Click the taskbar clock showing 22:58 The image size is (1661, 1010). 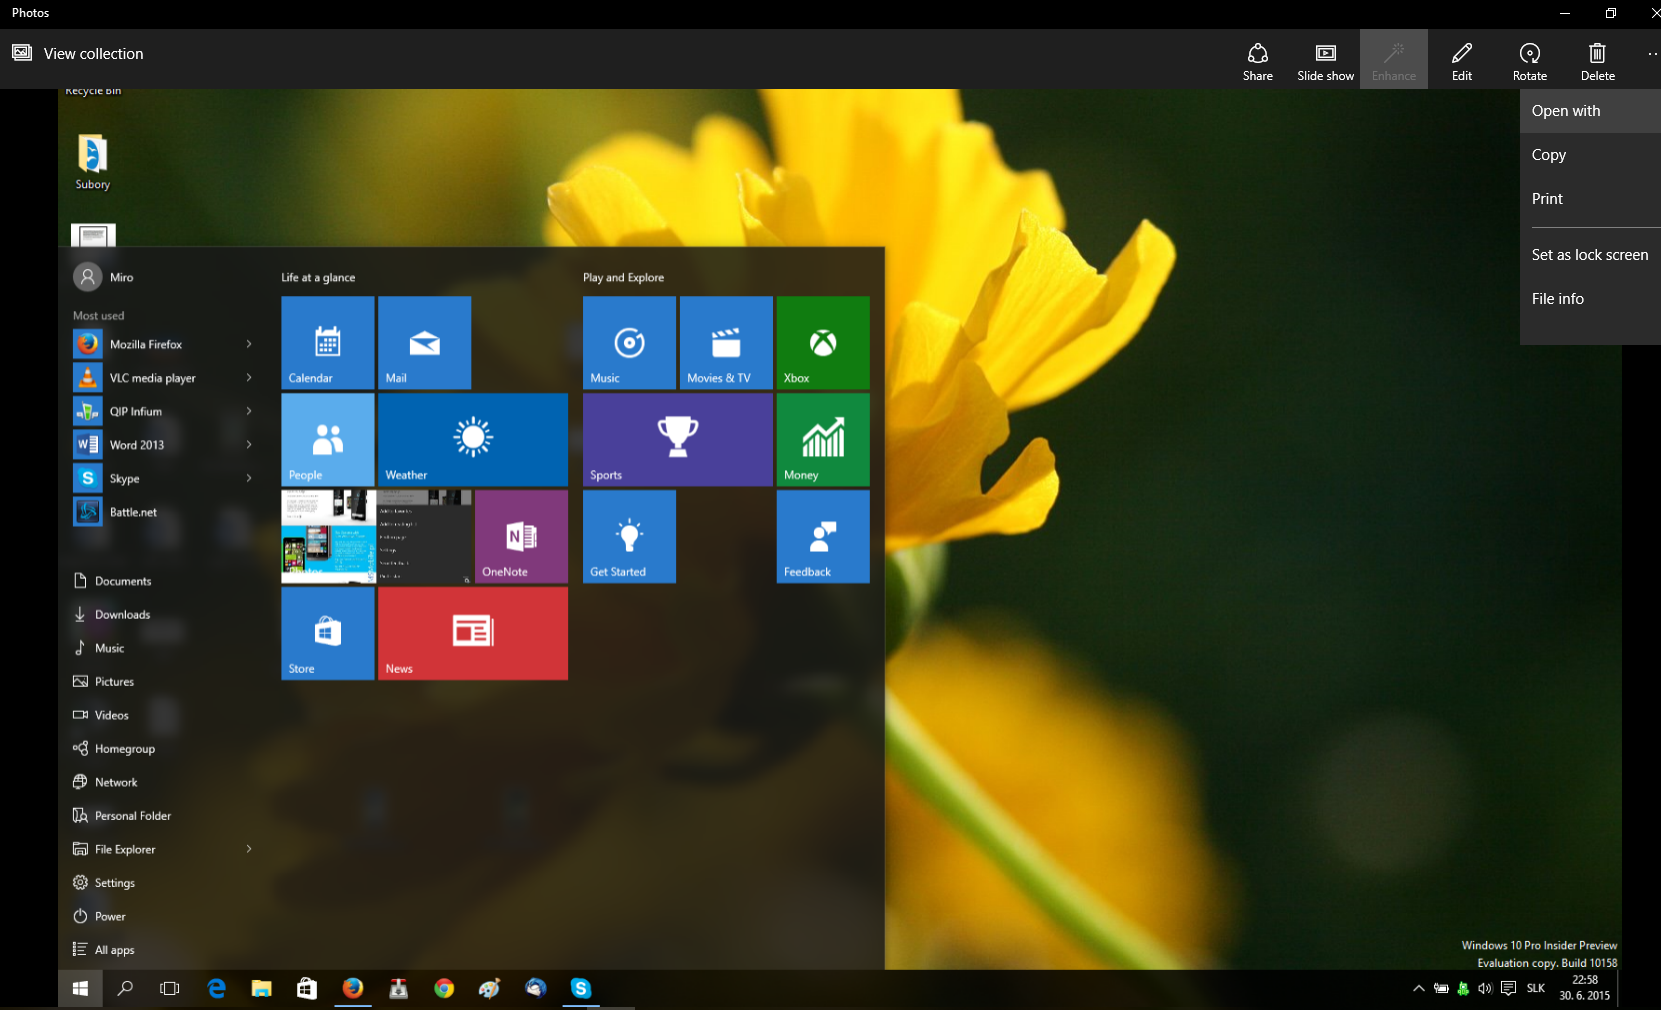pos(1585,988)
